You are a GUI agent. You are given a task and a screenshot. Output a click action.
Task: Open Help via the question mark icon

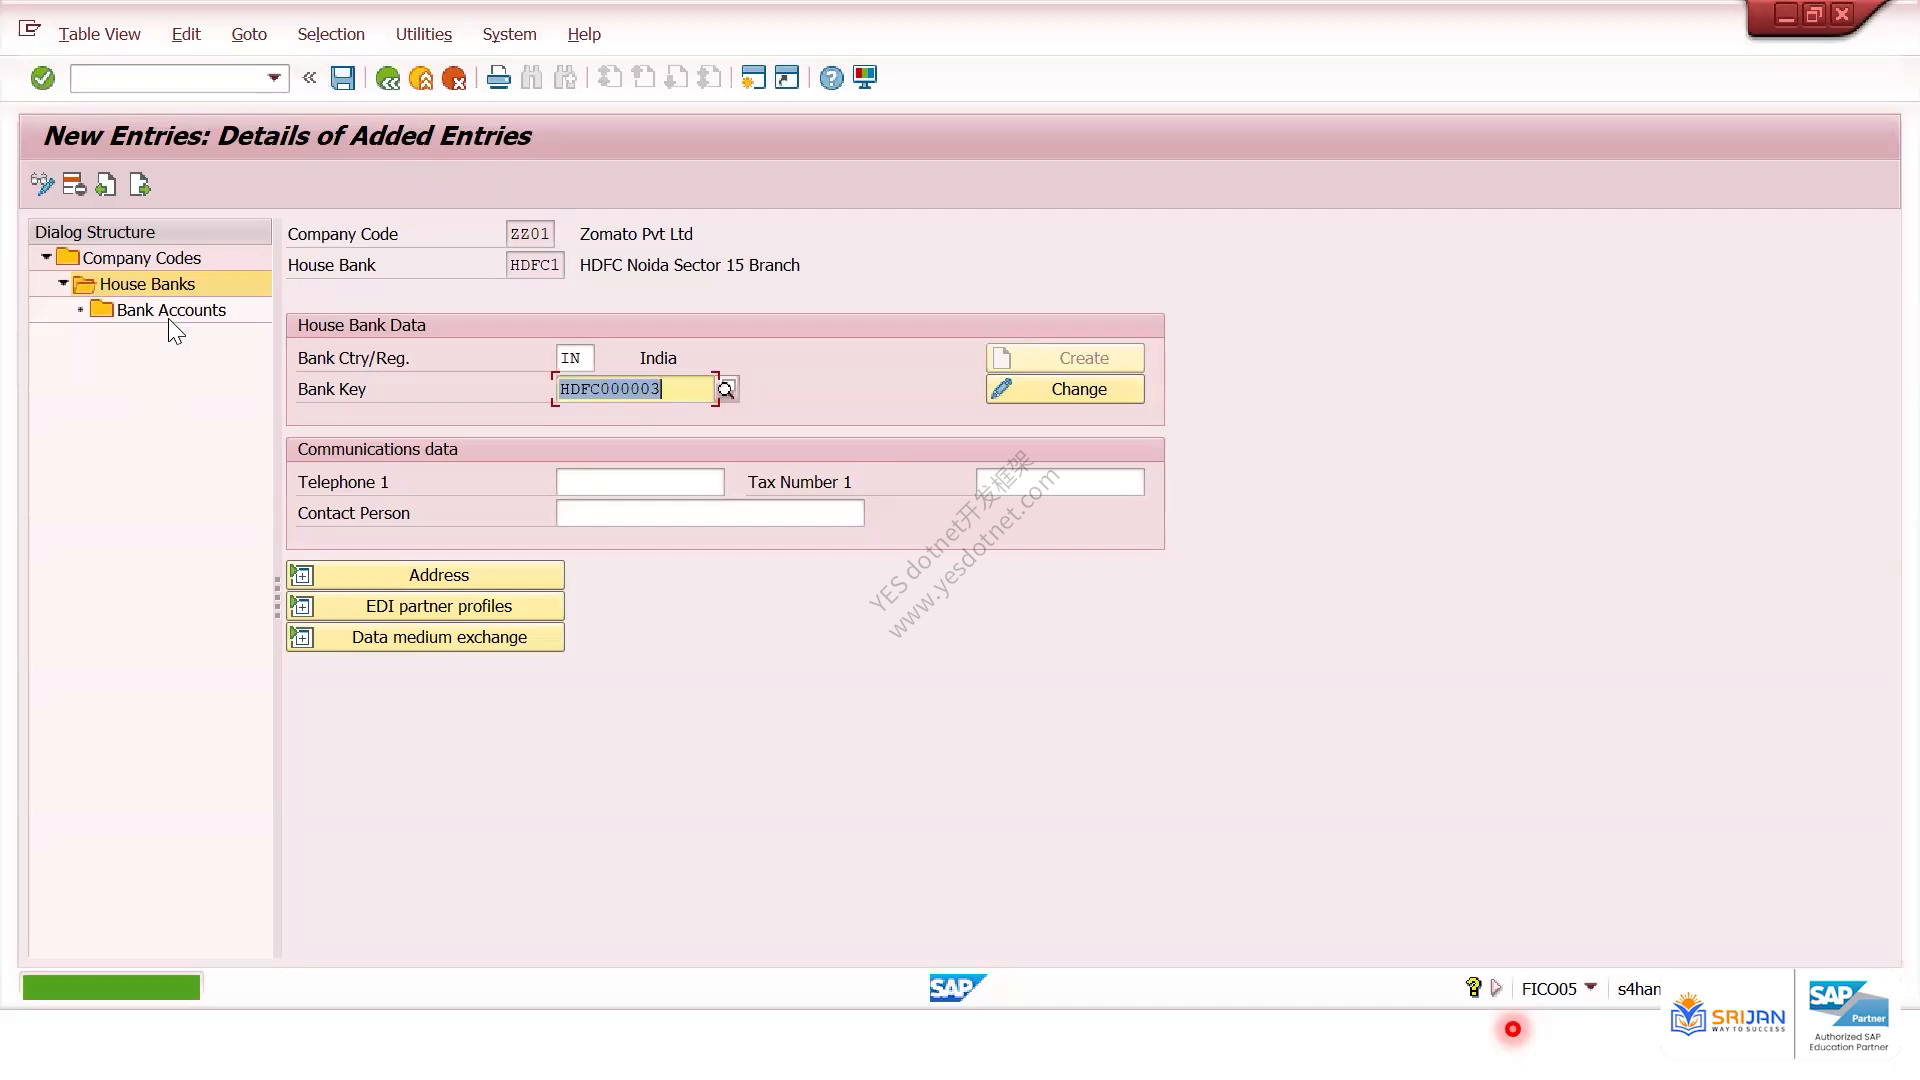coord(831,78)
